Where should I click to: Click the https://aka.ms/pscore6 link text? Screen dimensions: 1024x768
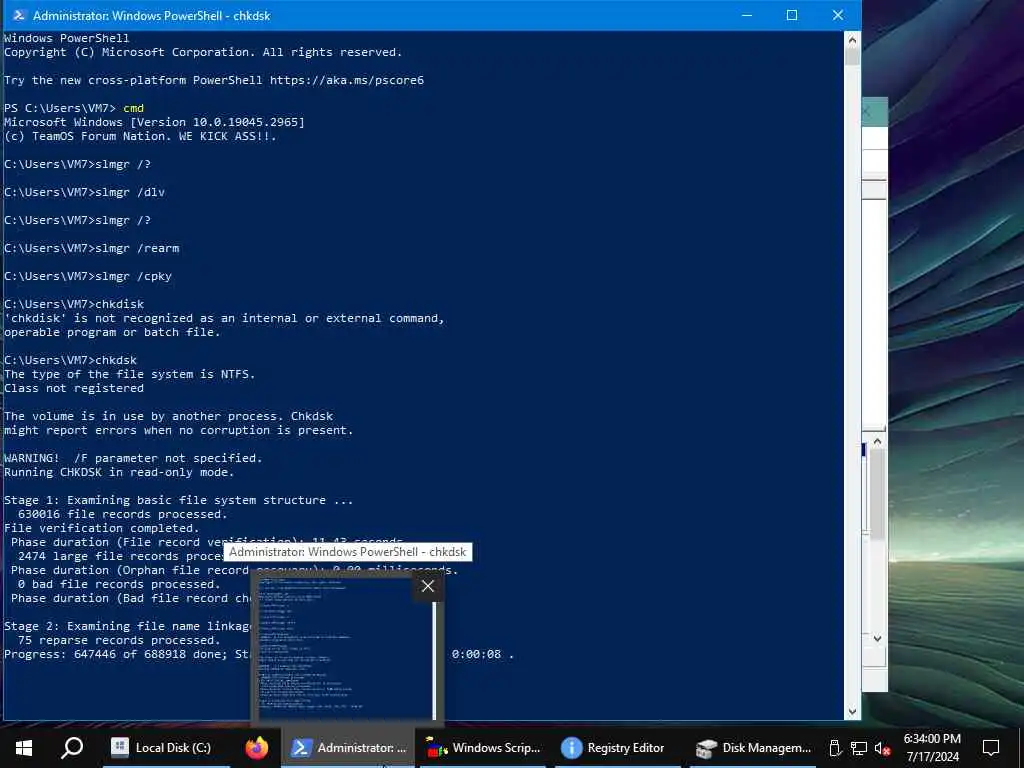[x=347, y=80]
